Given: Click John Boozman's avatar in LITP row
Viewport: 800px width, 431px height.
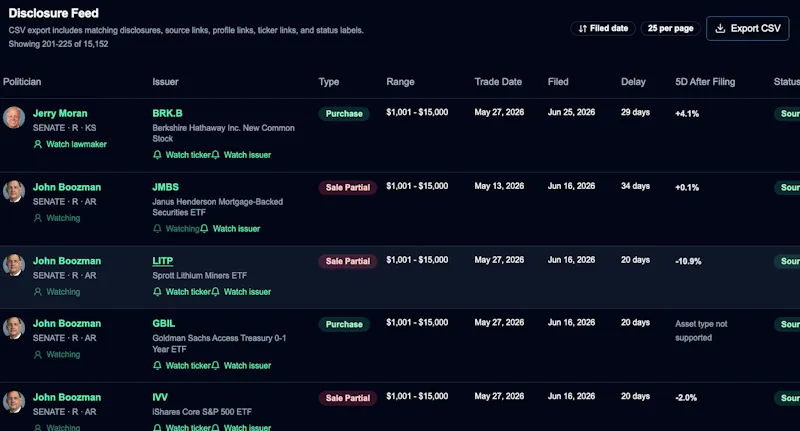Looking at the screenshot, I should [14, 265].
